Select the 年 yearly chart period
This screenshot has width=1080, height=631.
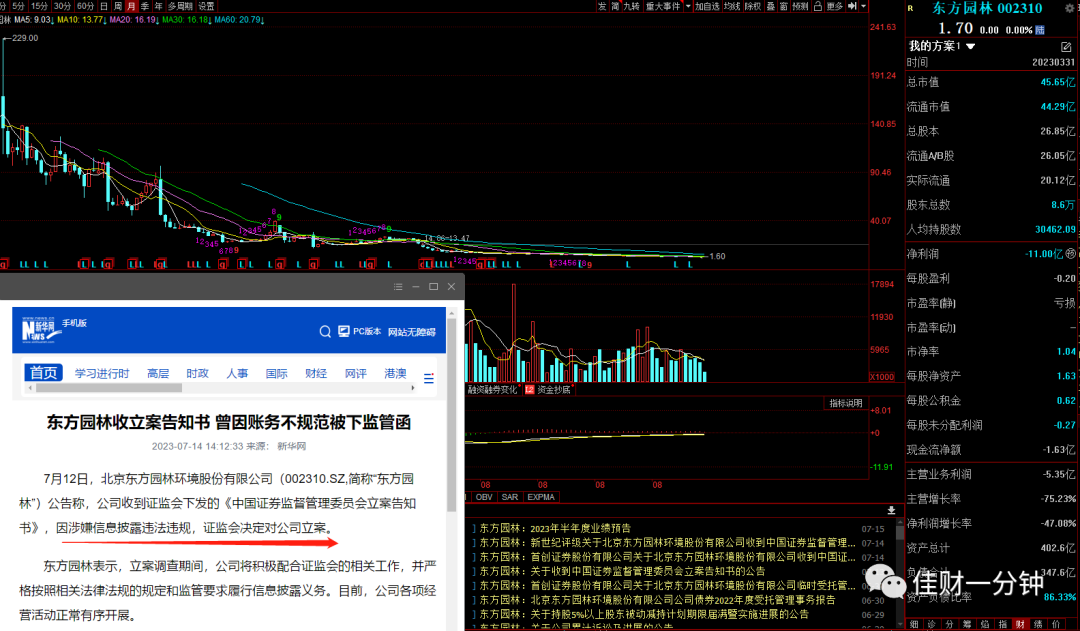[158, 6]
